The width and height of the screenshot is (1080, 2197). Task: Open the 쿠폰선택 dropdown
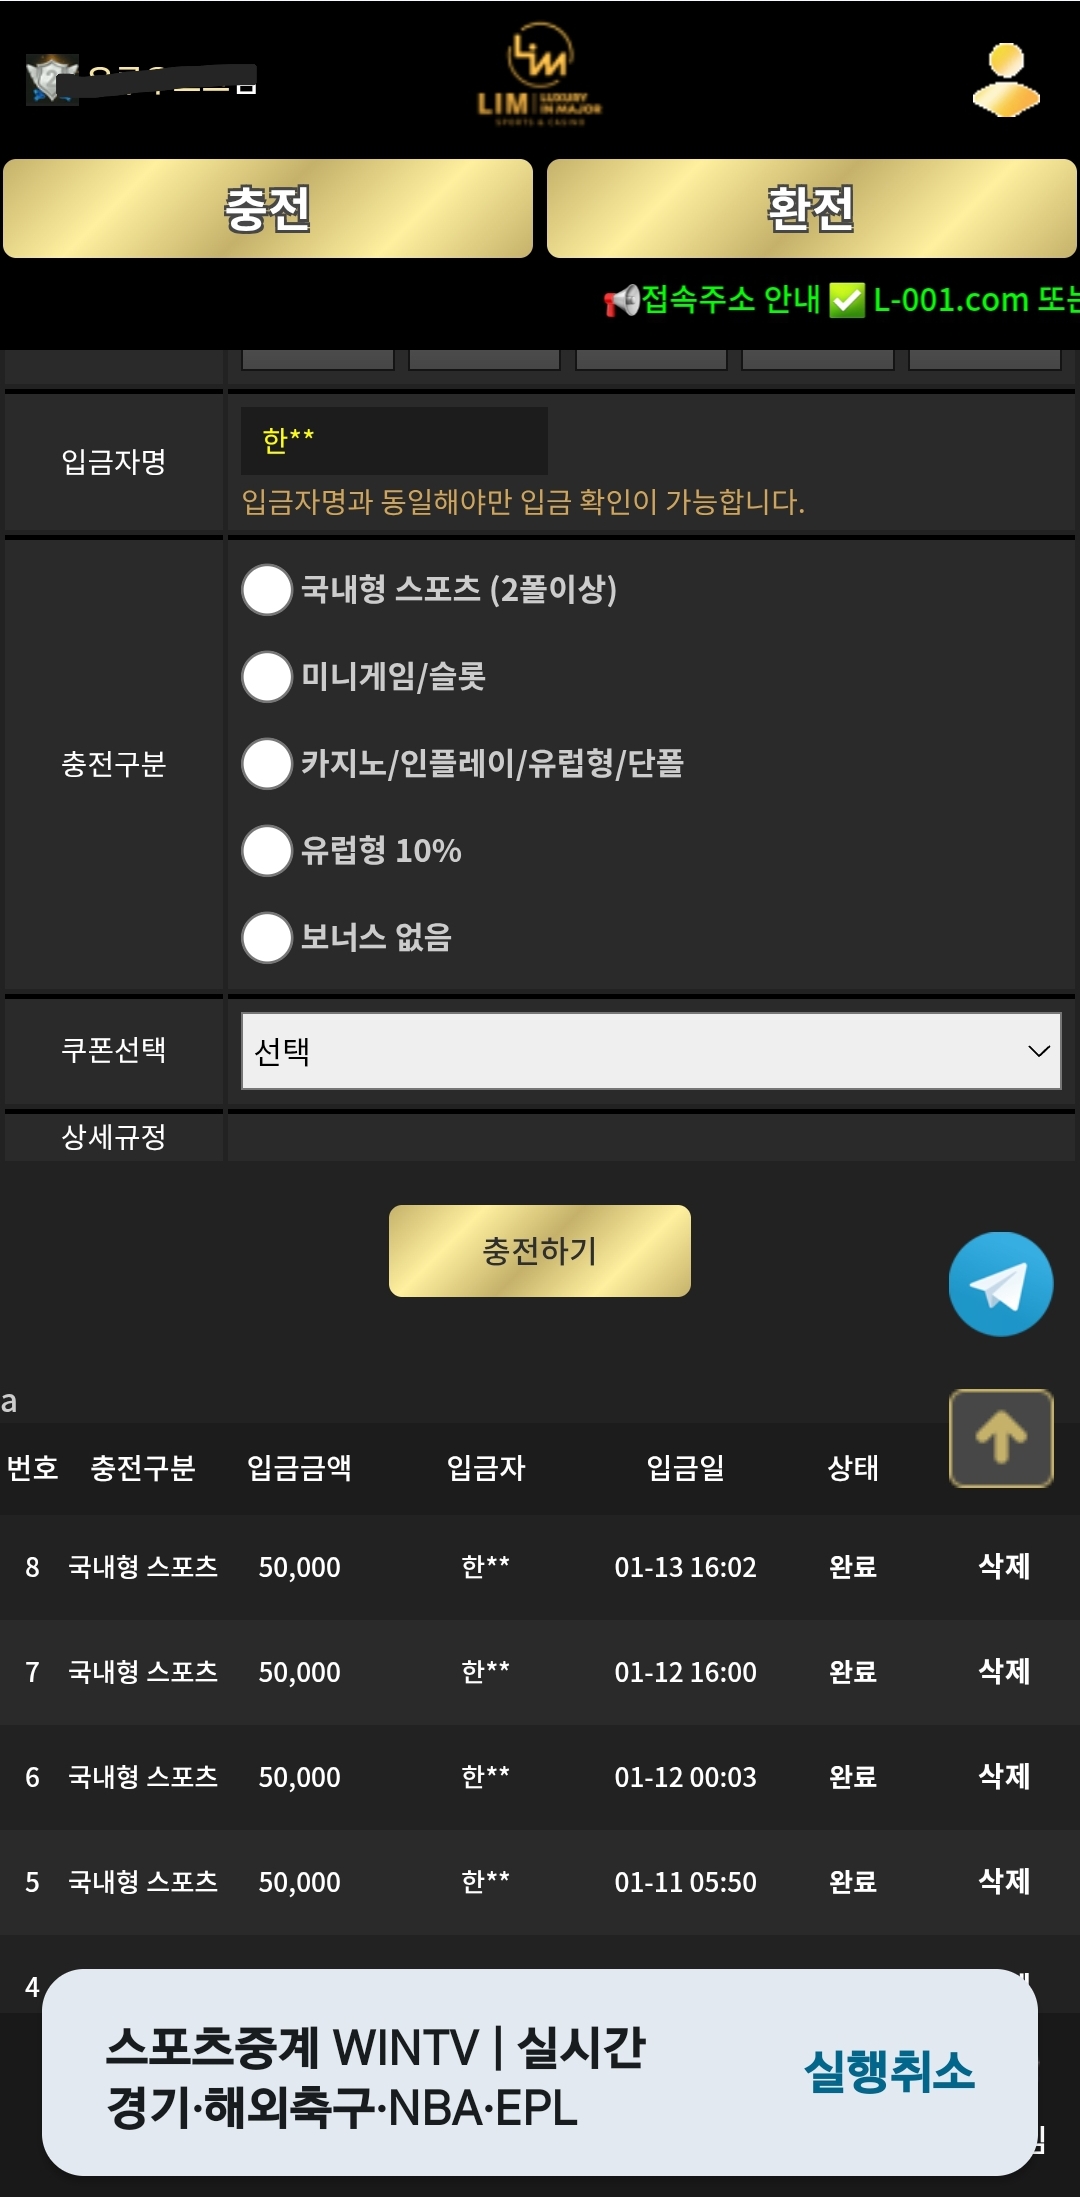(650, 1051)
